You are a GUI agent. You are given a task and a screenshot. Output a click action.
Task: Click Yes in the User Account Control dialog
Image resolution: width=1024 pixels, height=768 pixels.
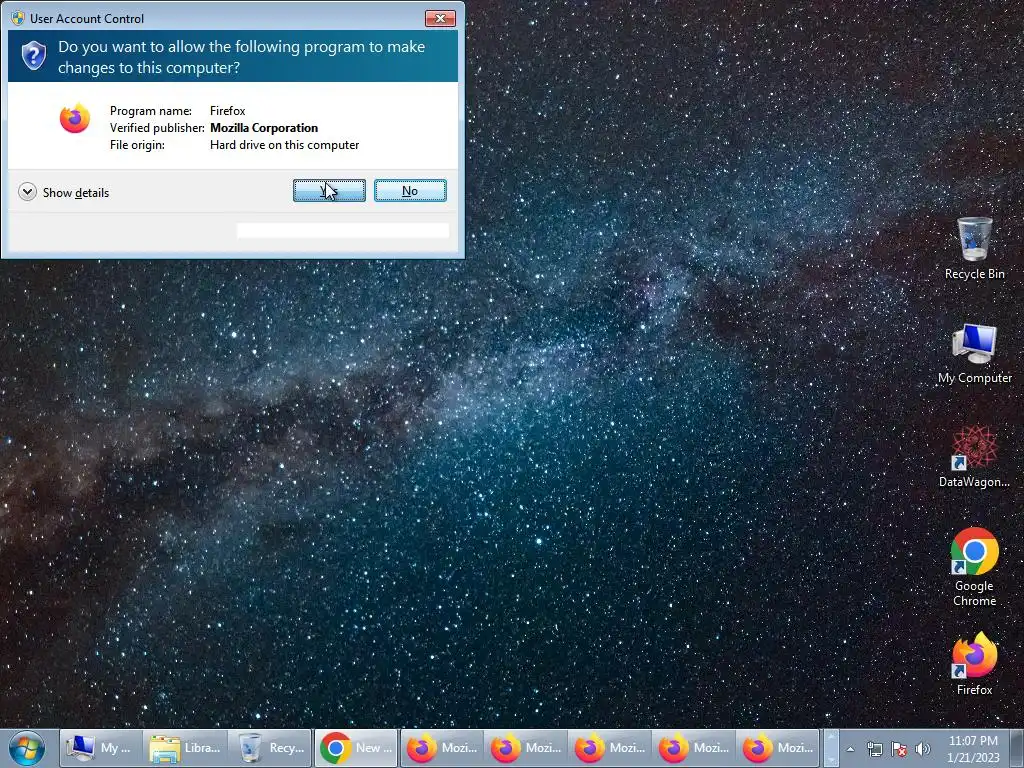(329, 191)
